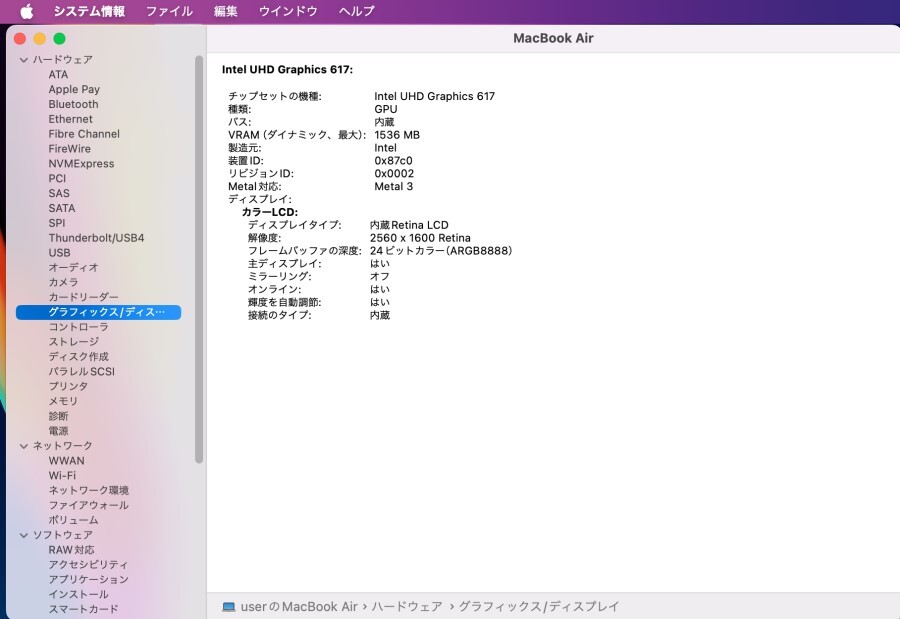This screenshot has height=619, width=900.
Task: Select Wi-Fi in sidebar
Action: [62, 476]
